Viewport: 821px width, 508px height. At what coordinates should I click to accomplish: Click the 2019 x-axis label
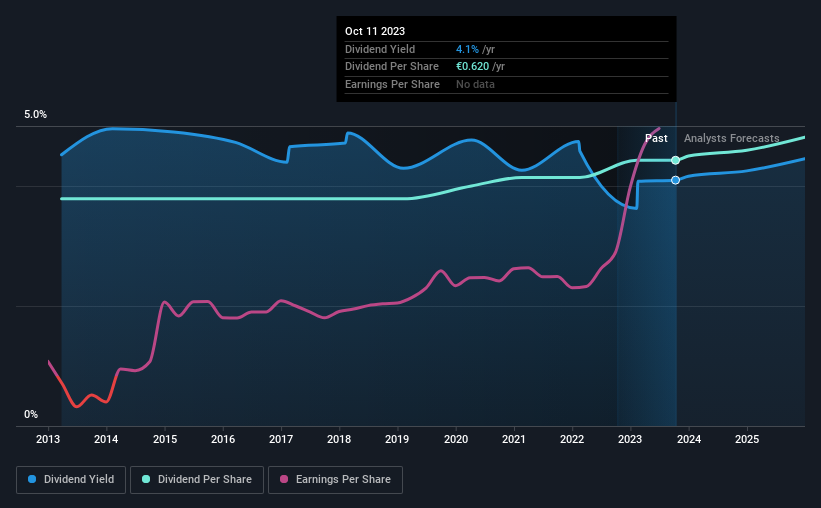pos(397,439)
